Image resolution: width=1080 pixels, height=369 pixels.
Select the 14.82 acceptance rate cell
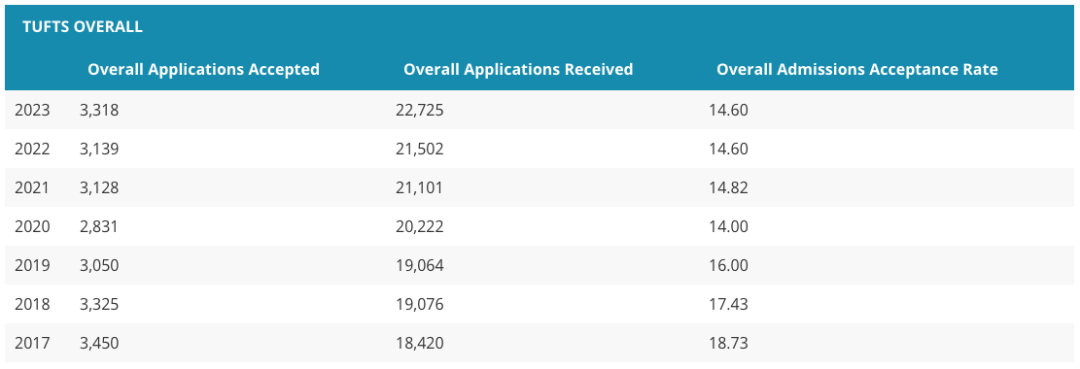point(729,187)
